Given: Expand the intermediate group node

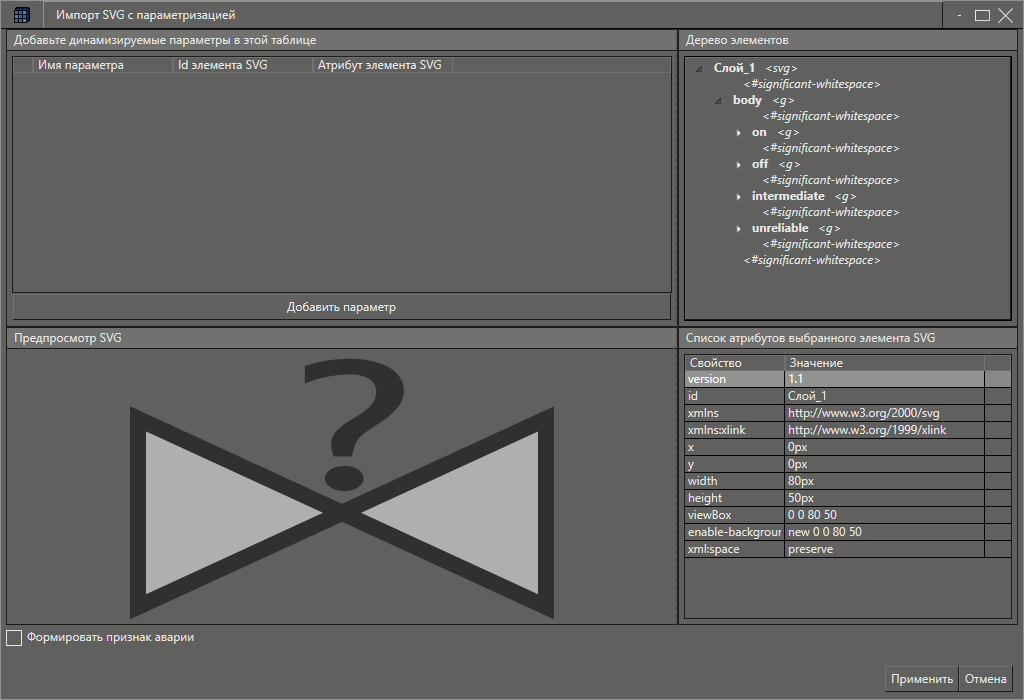Looking at the screenshot, I should (x=738, y=195).
